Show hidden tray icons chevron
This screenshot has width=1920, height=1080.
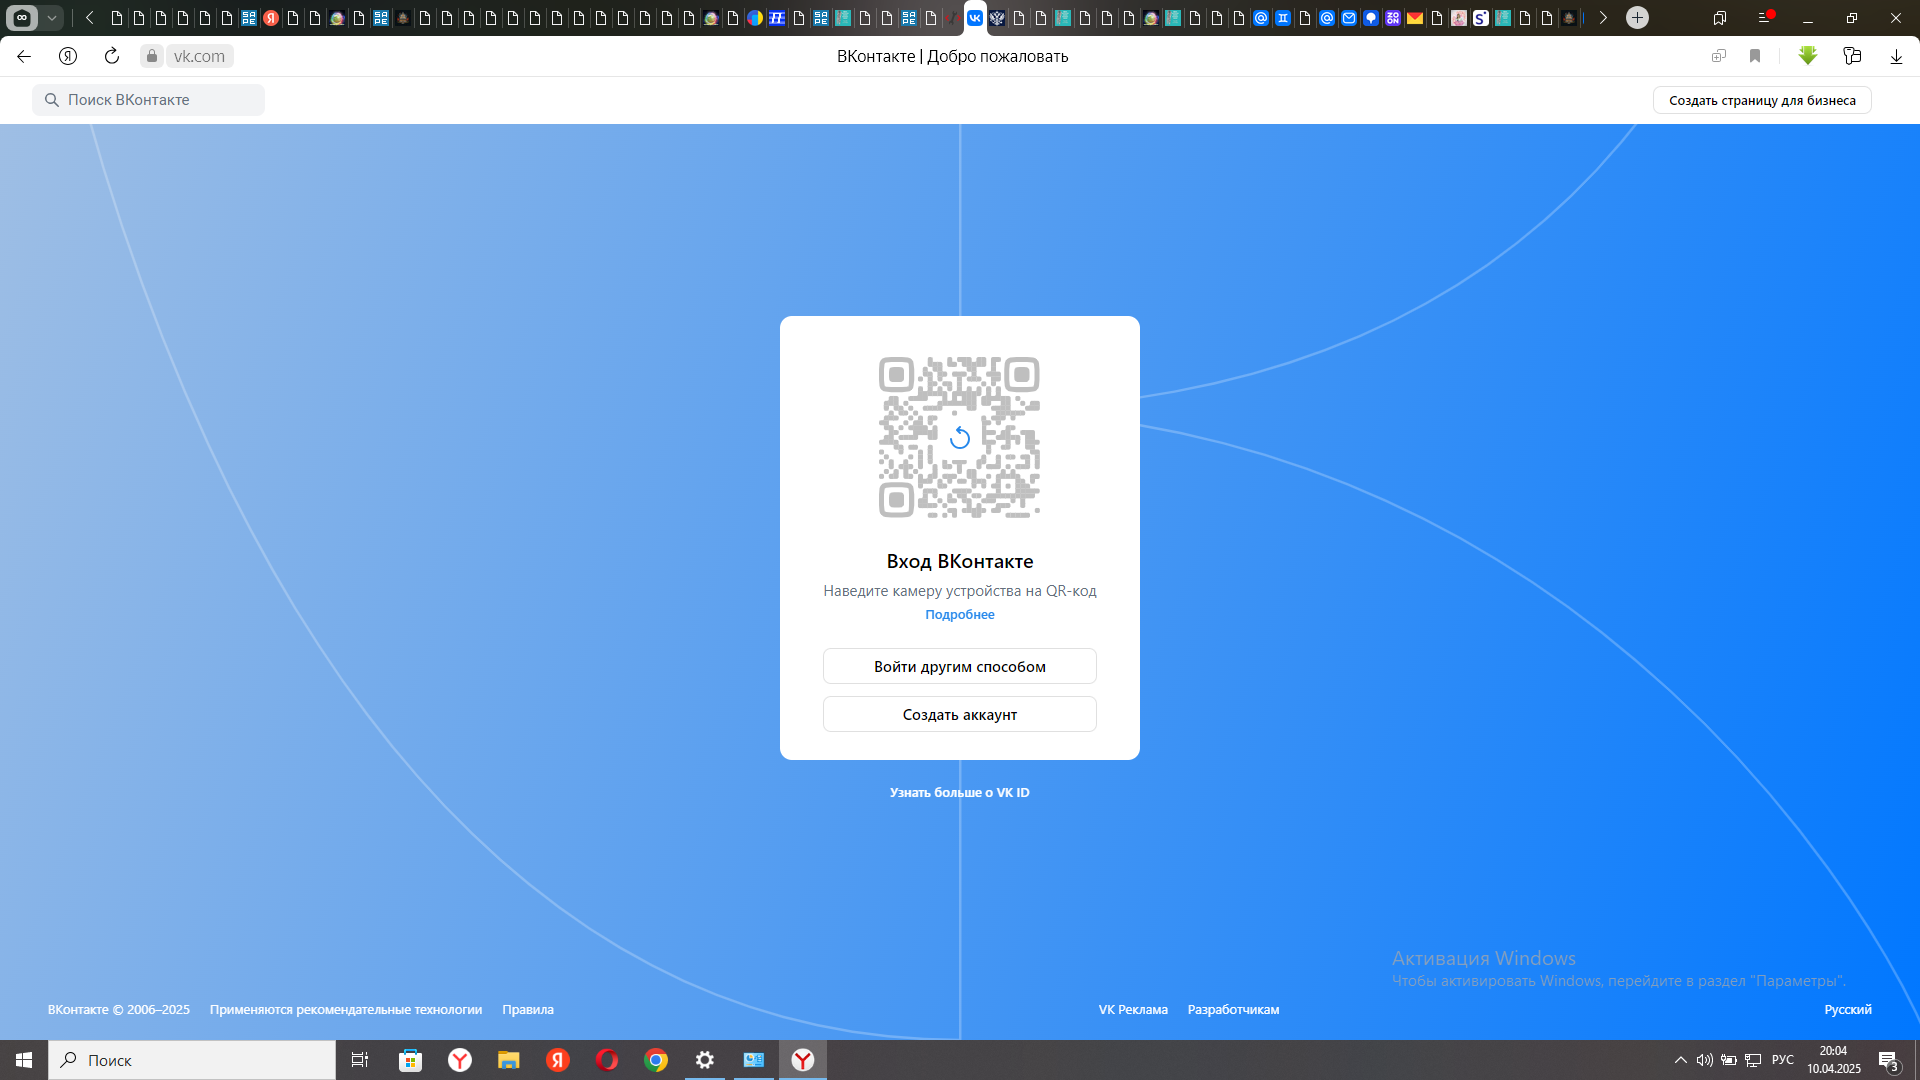point(1681,1060)
